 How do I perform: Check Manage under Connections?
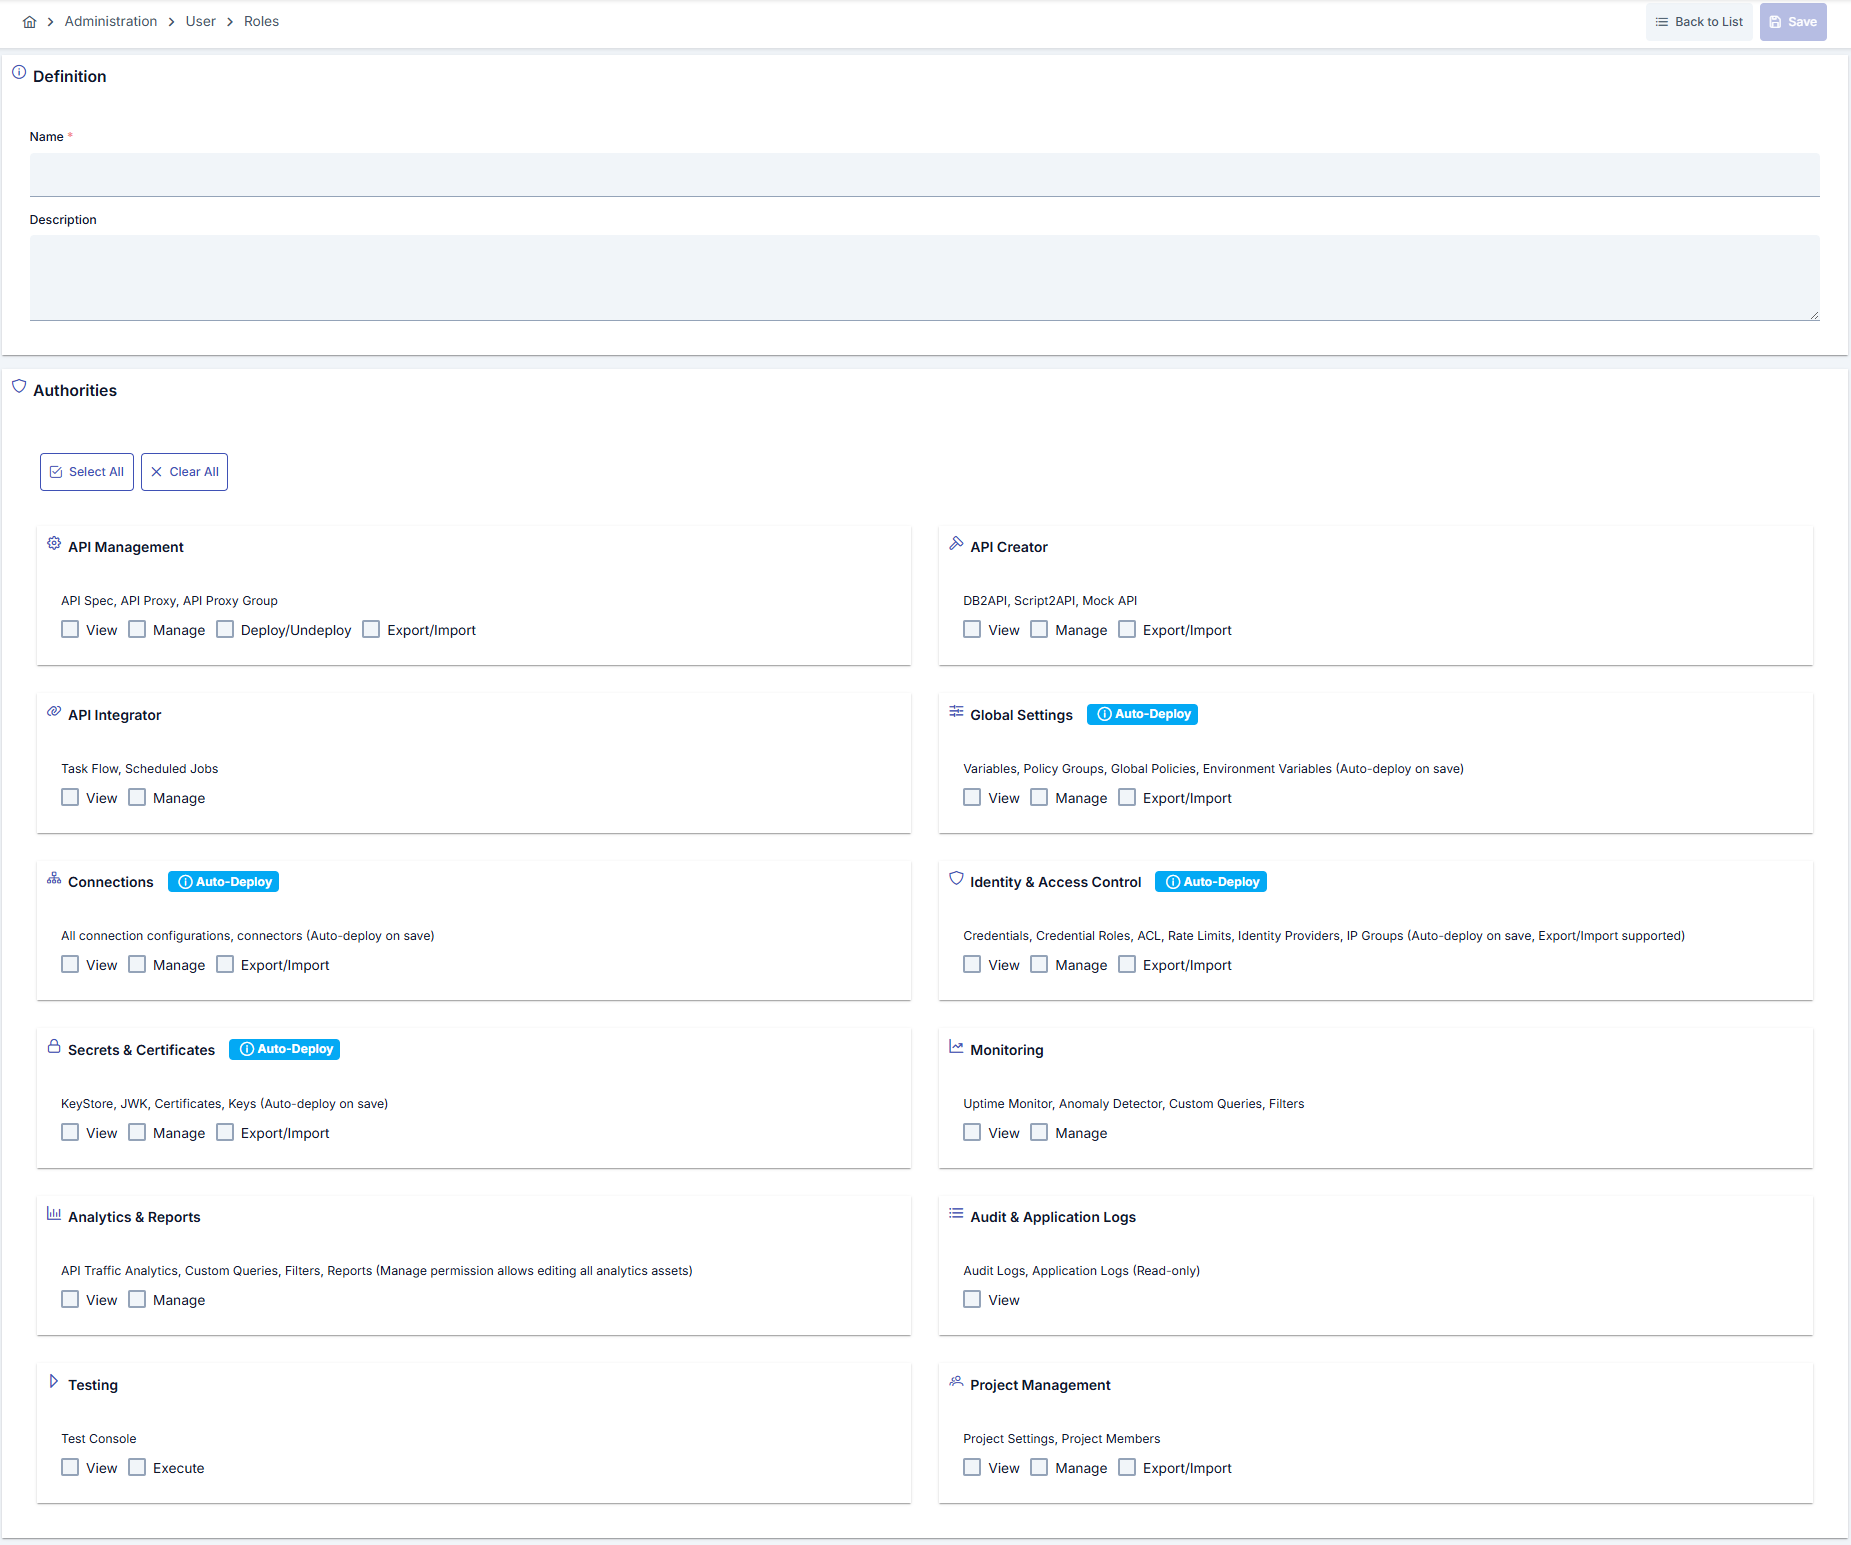point(137,964)
